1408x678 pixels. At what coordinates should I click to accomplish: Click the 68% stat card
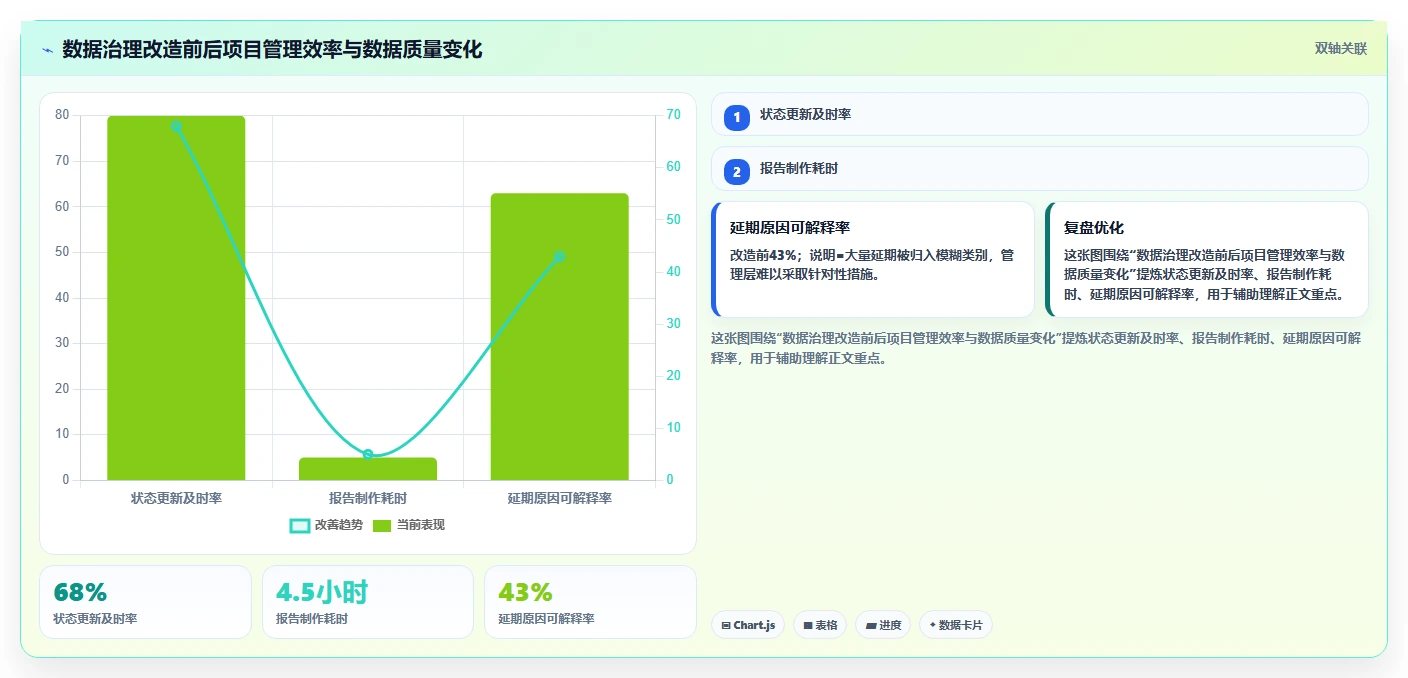click(145, 602)
